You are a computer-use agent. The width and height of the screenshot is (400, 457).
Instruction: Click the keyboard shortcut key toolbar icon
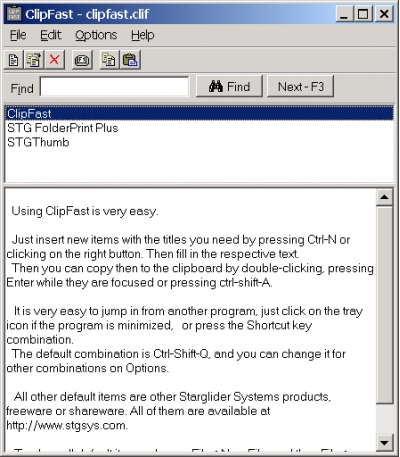pos(82,60)
